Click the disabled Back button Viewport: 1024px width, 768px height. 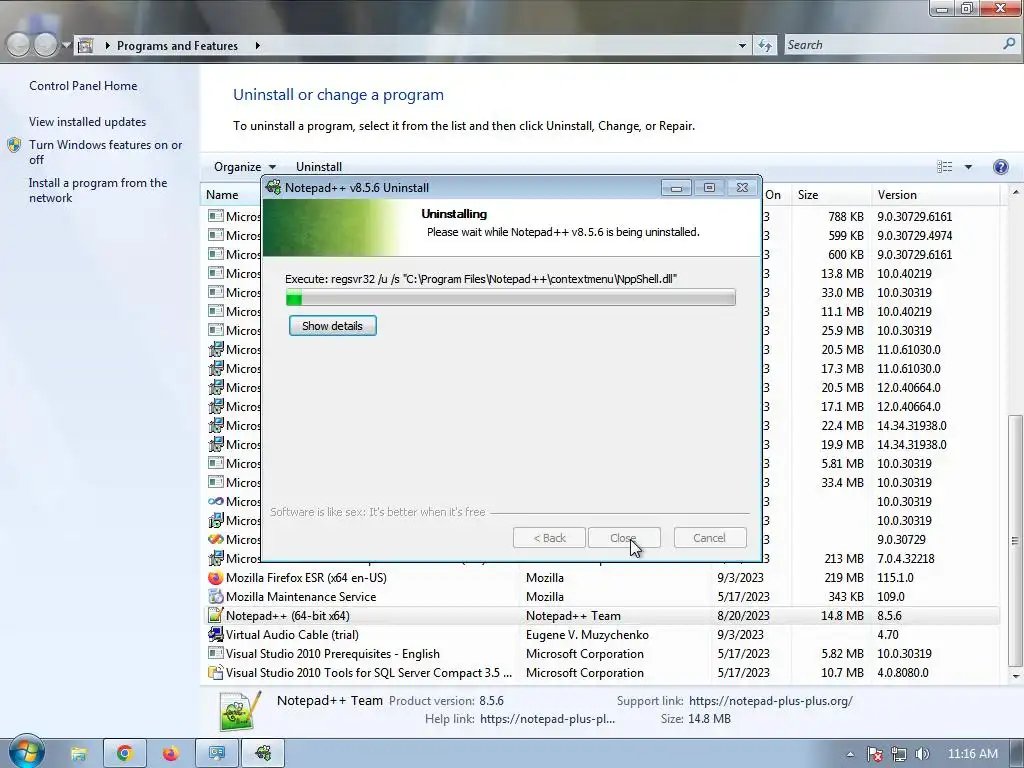[x=549, y=538]
